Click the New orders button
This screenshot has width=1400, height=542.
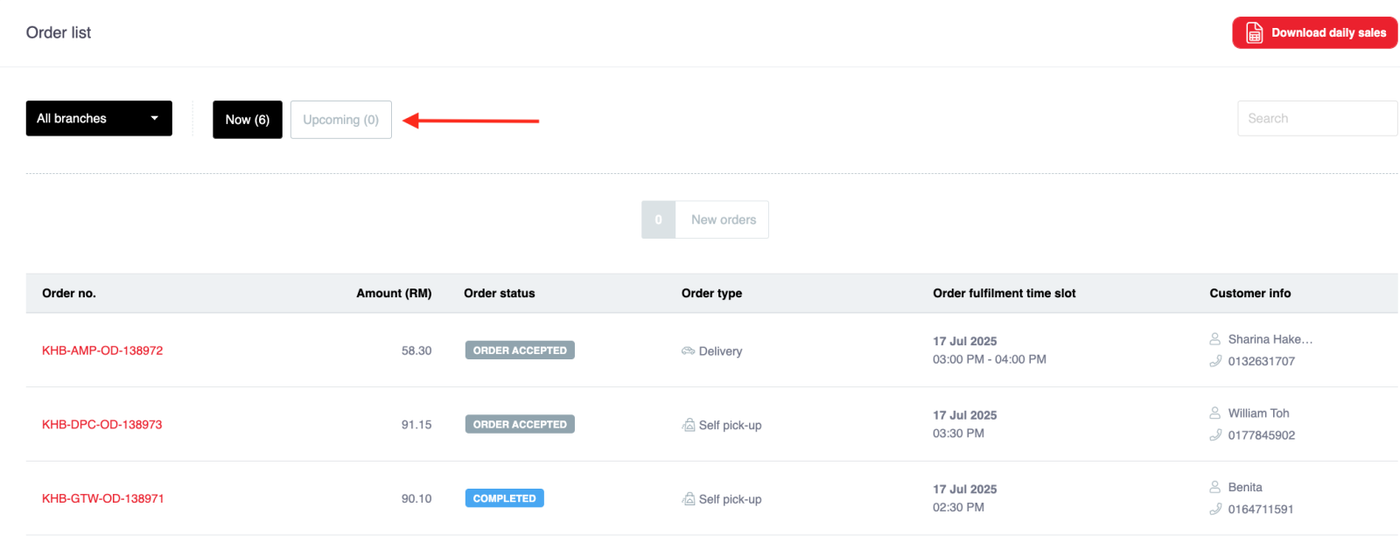click(x=705, y=220)
